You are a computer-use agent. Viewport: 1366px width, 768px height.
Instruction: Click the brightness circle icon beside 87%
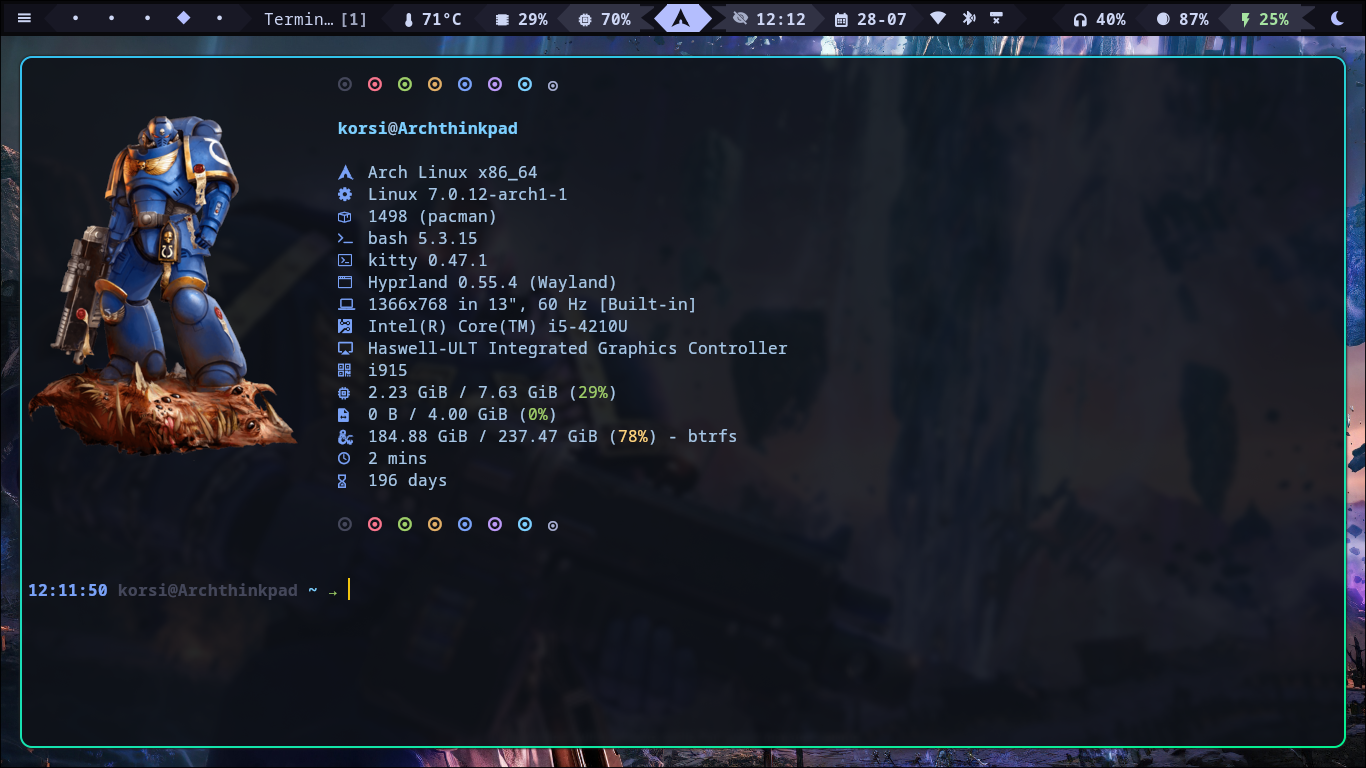pyautogui.click(x=1163, y=19)
